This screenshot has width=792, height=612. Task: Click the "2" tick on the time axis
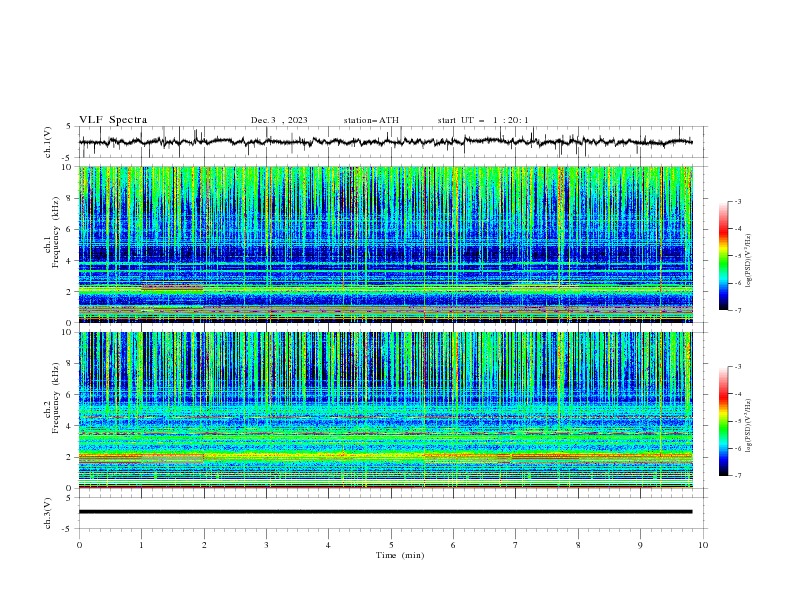[204, 545]
